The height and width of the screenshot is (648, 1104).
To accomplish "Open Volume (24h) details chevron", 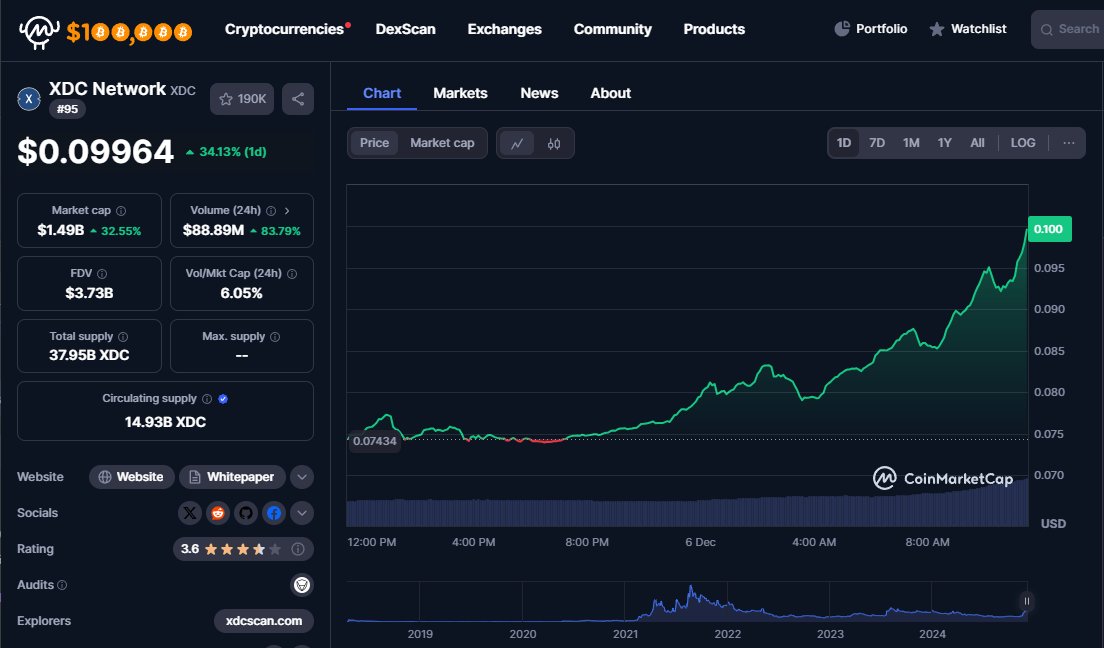I will [x=287, y=211].
